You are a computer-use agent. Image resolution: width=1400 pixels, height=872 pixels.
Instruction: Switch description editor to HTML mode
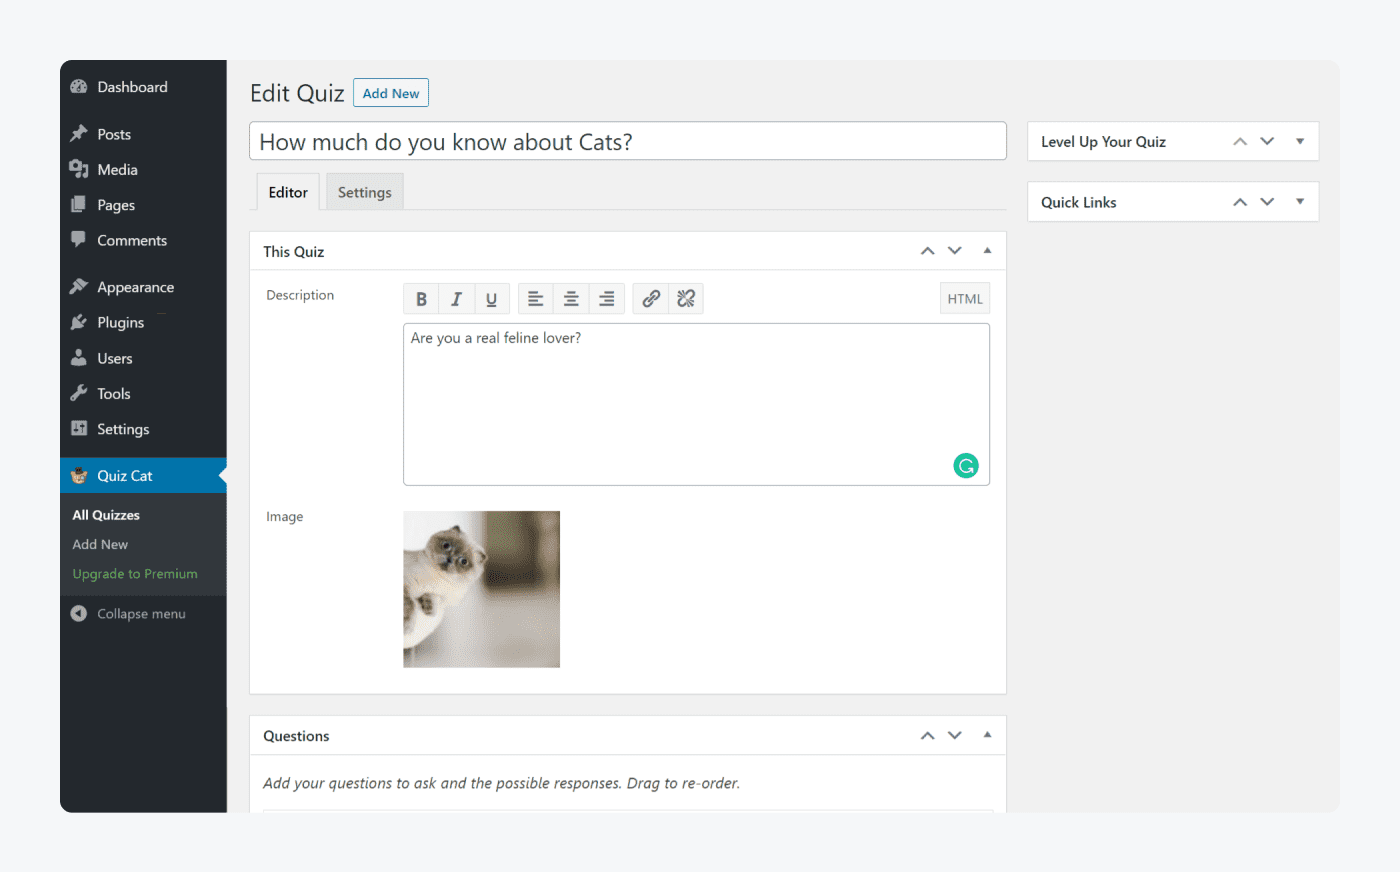pos(964,299)
